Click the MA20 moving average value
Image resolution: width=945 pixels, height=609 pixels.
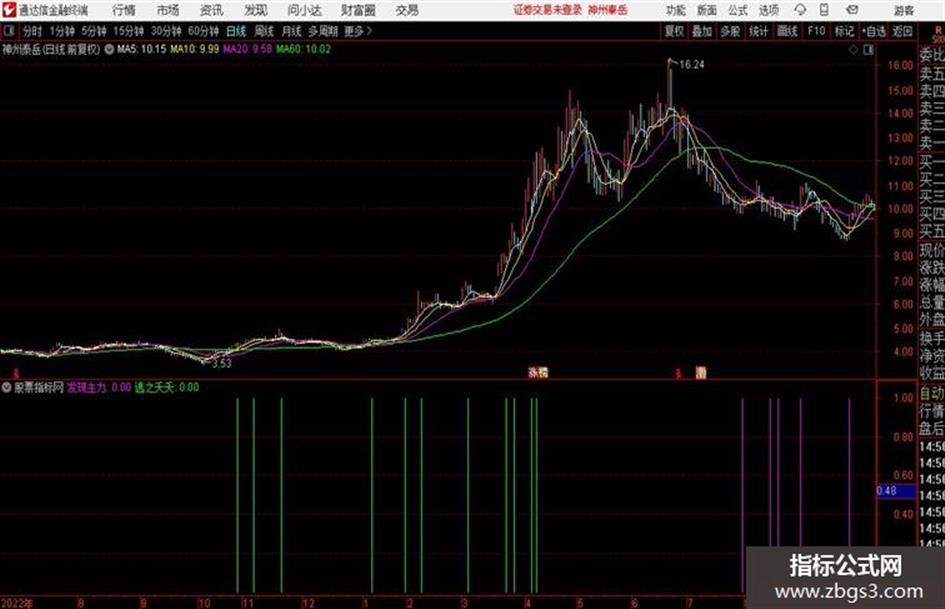[248, 49]
